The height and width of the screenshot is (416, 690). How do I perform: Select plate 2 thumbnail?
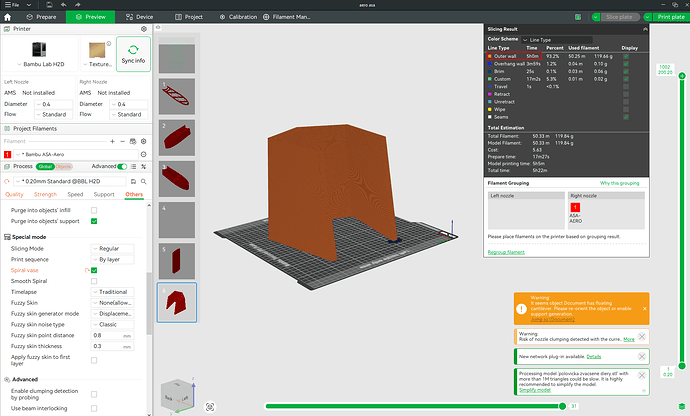(x=177, y=138)
